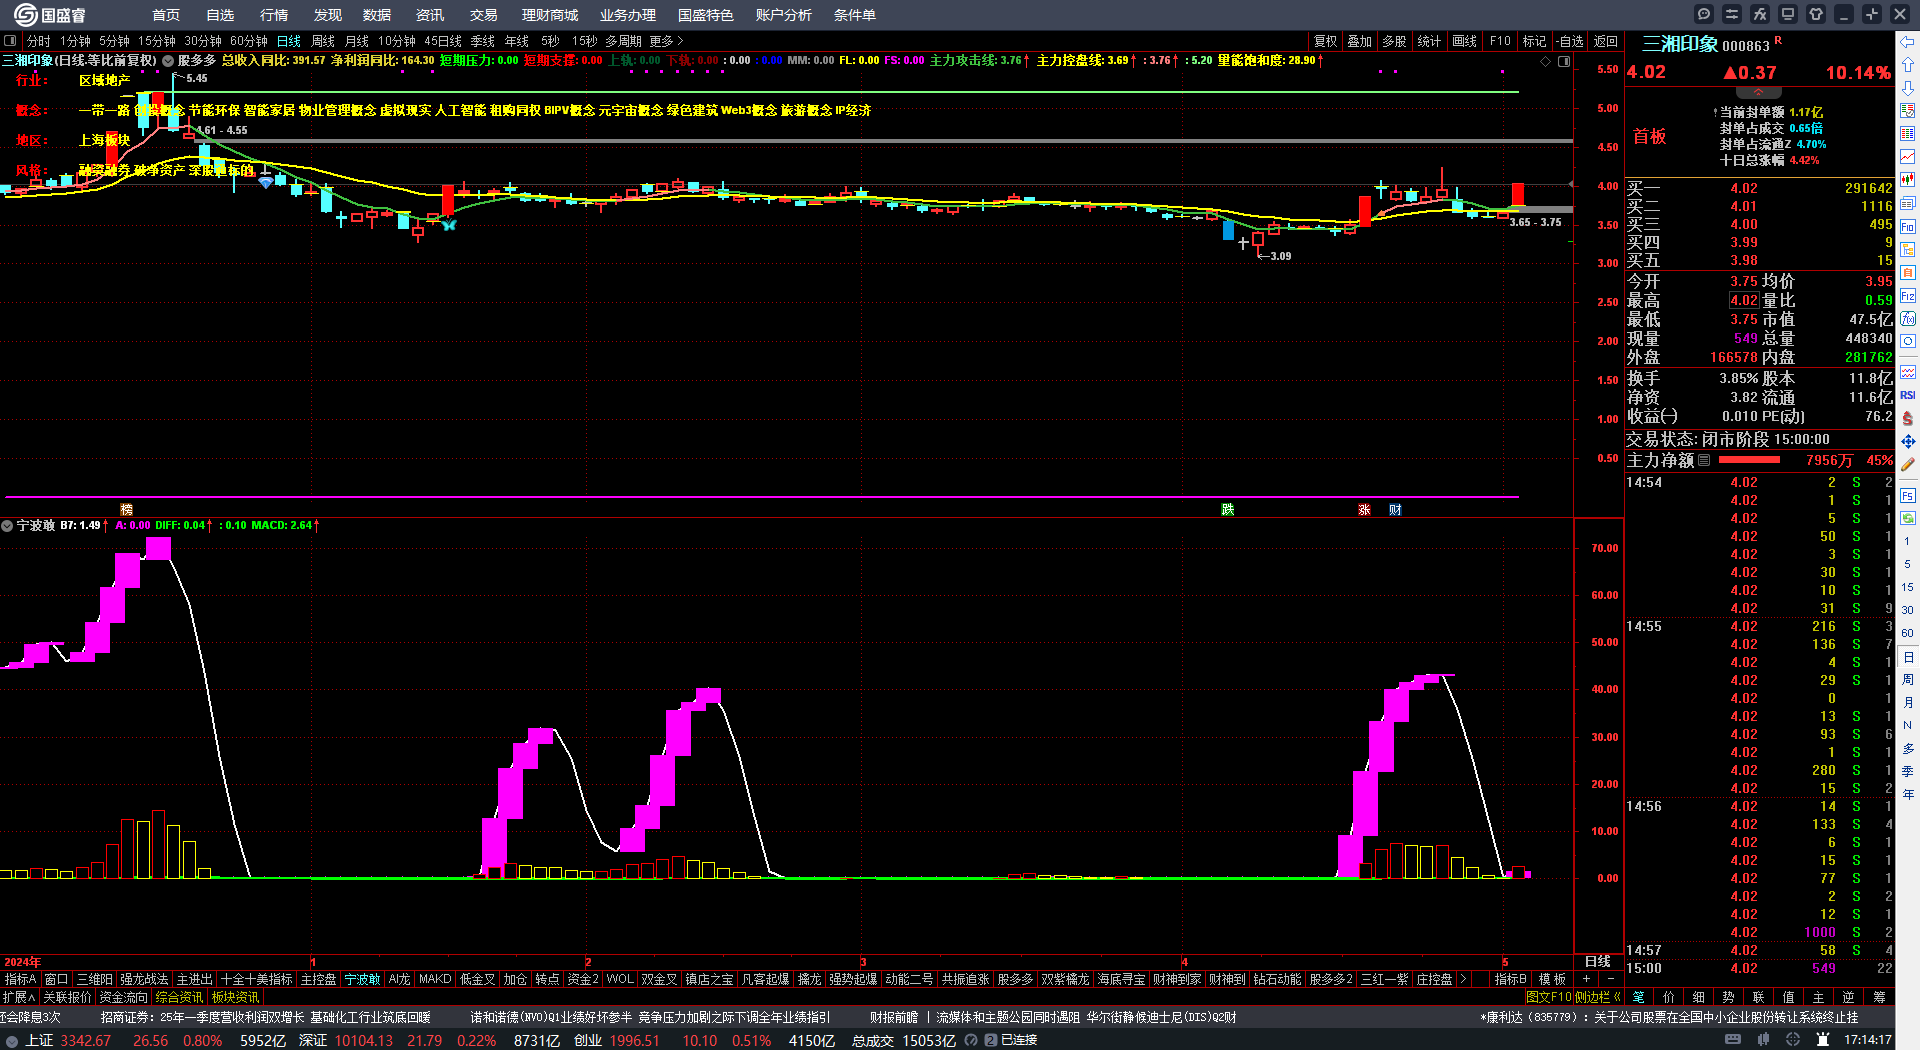Toggle the panel square icon beside the diamond
1920x1050 pixels.
click(1564, 61)
